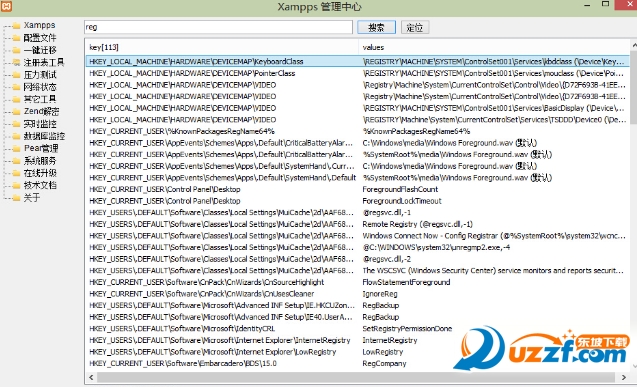
Task: Click the 搜索 search button
Action: 376,27
